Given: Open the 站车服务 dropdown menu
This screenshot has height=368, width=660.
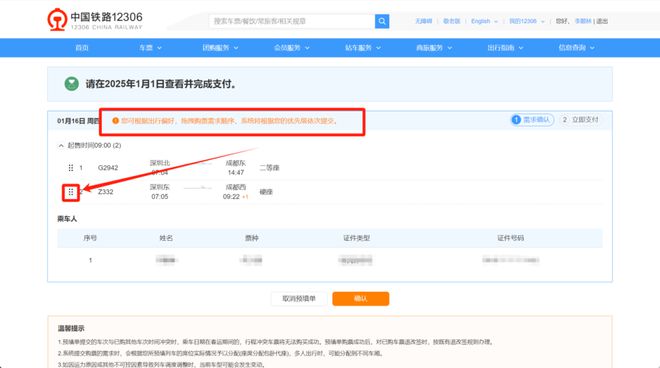Looking at the screenshot, I should click(x=363, y=48).
